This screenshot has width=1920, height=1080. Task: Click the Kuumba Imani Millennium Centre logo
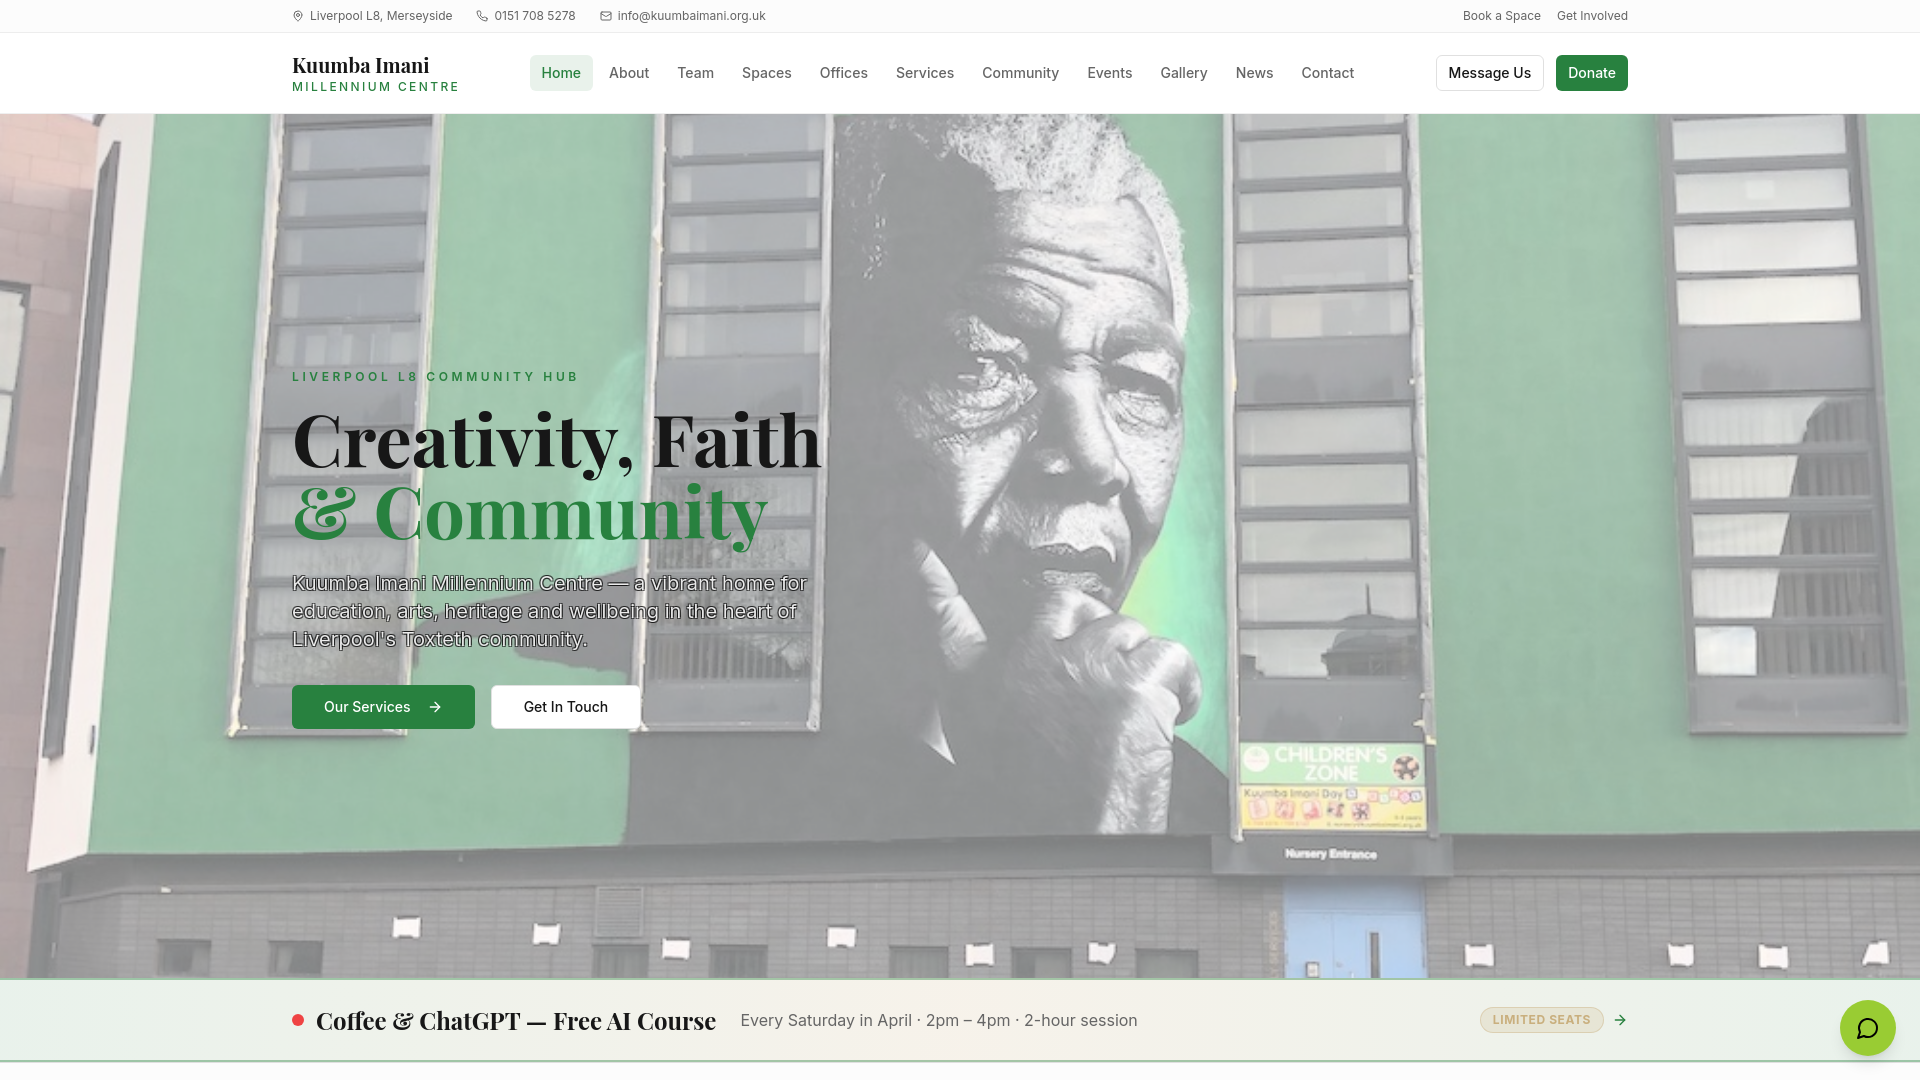(x=375, y=73)
